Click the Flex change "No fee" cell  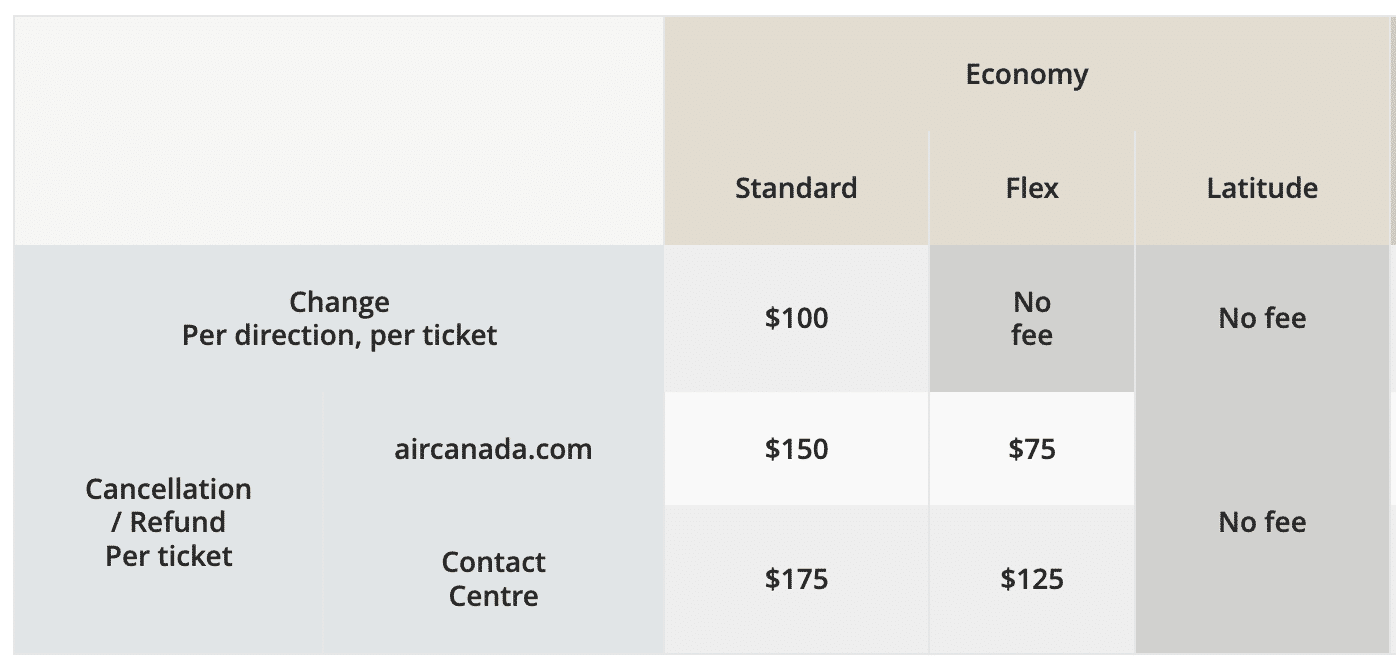[x=1032, y=318]
